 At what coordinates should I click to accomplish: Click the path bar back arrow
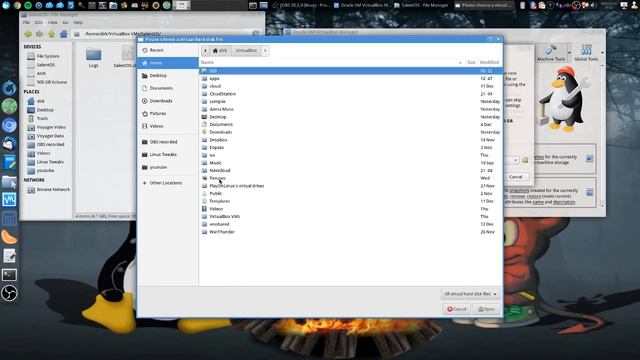pos(205,51)
